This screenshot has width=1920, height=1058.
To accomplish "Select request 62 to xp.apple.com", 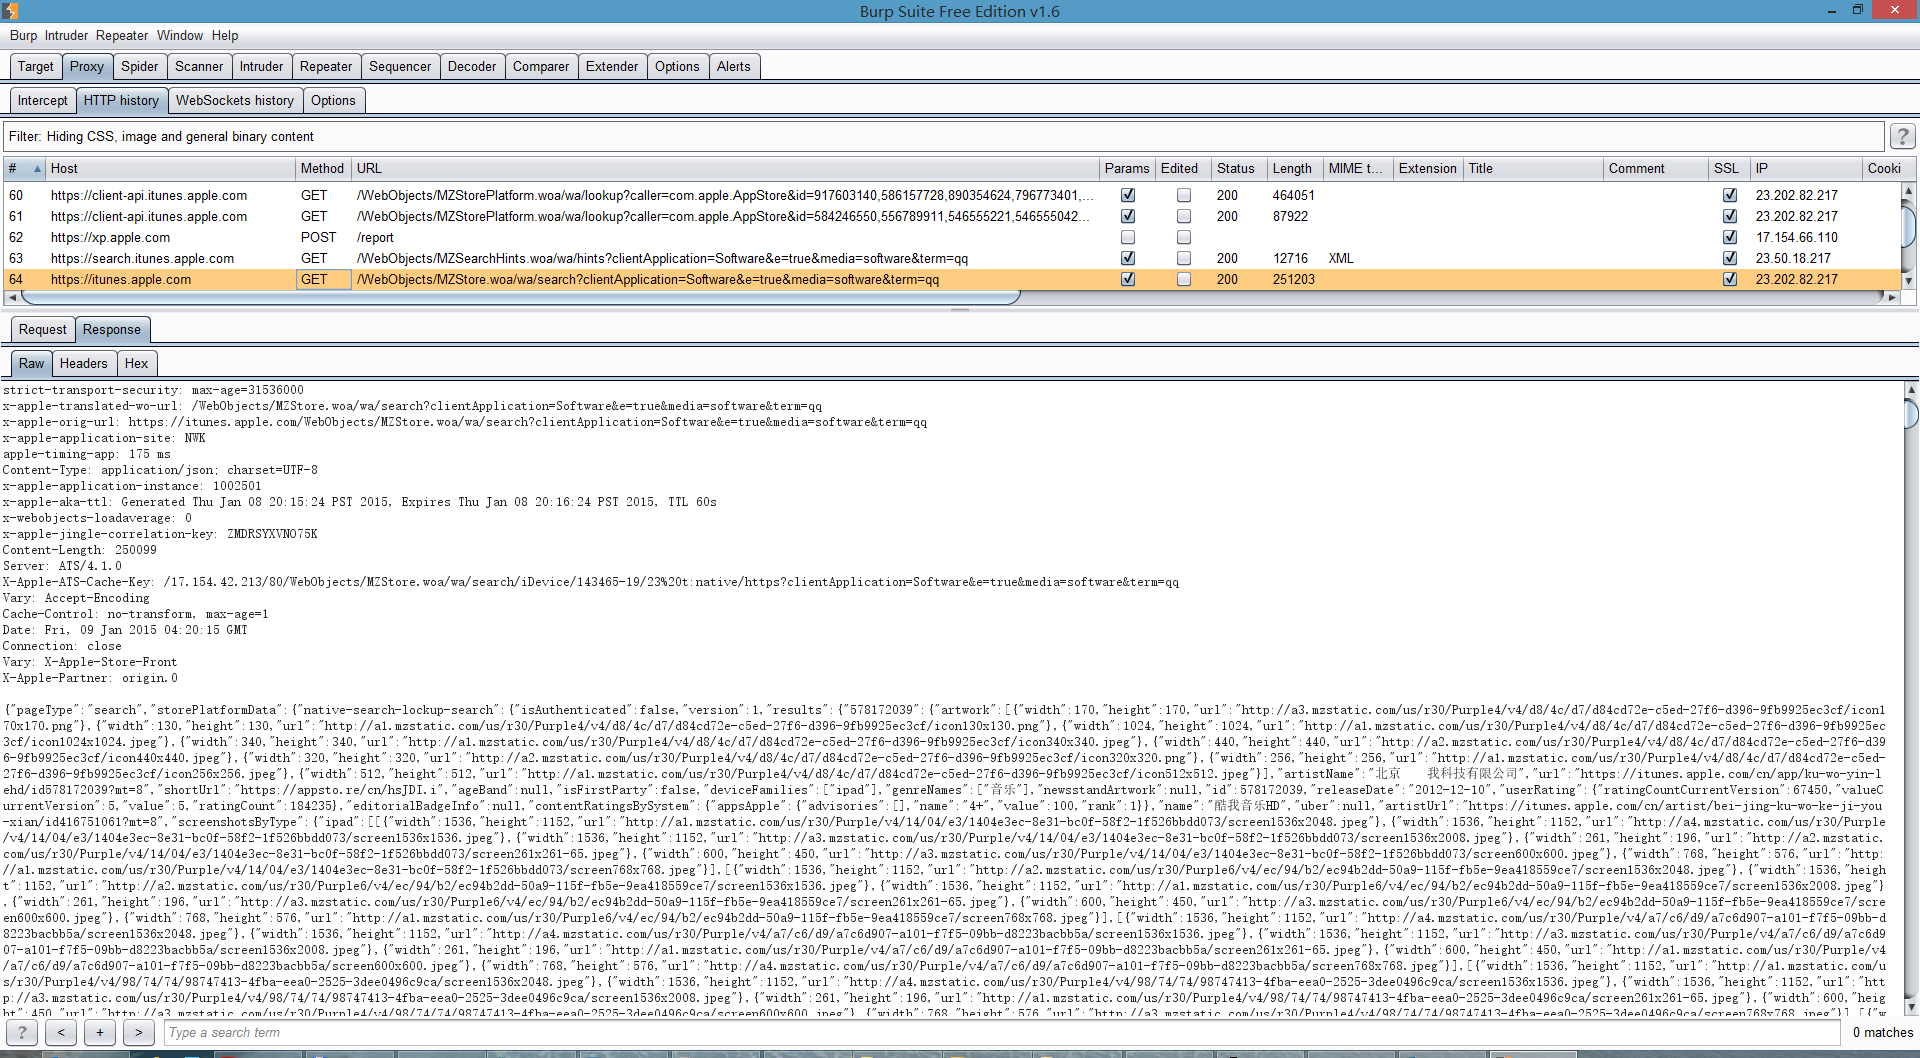I will (110, 238).
